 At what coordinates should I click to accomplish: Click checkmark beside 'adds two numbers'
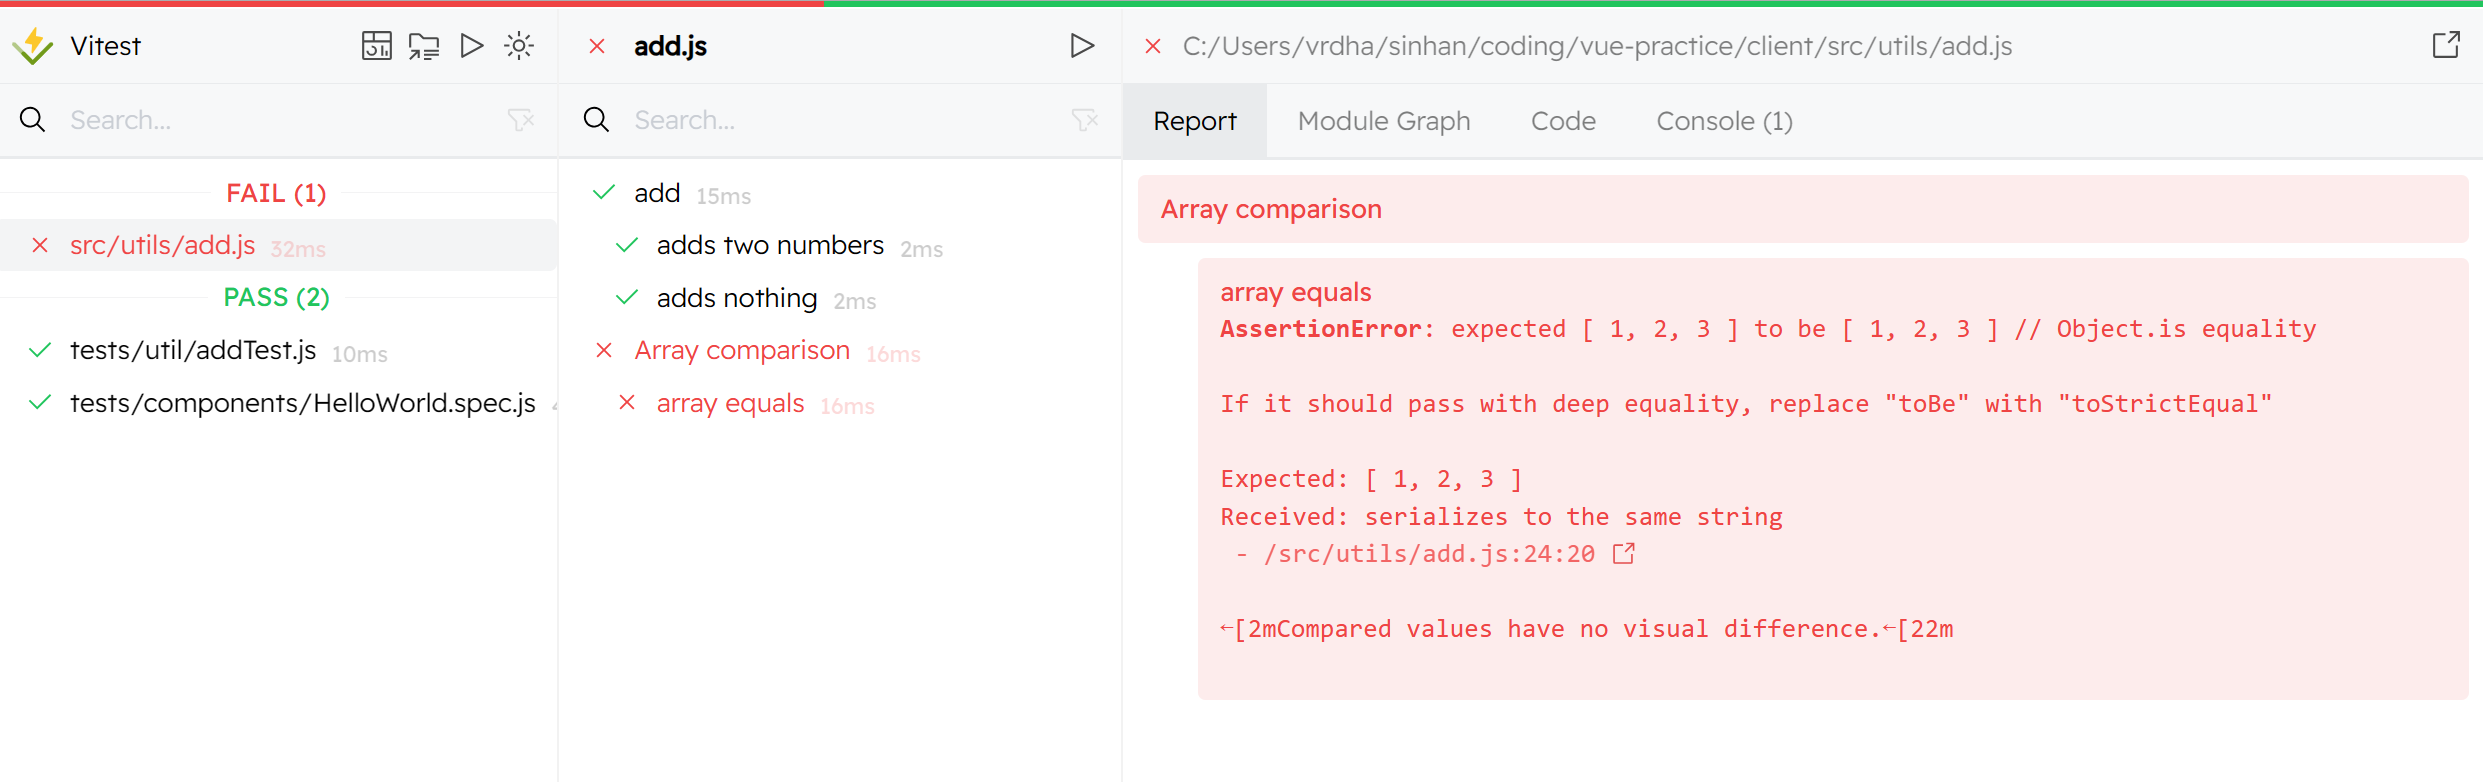pyautogui.click(x=627, y=245)
